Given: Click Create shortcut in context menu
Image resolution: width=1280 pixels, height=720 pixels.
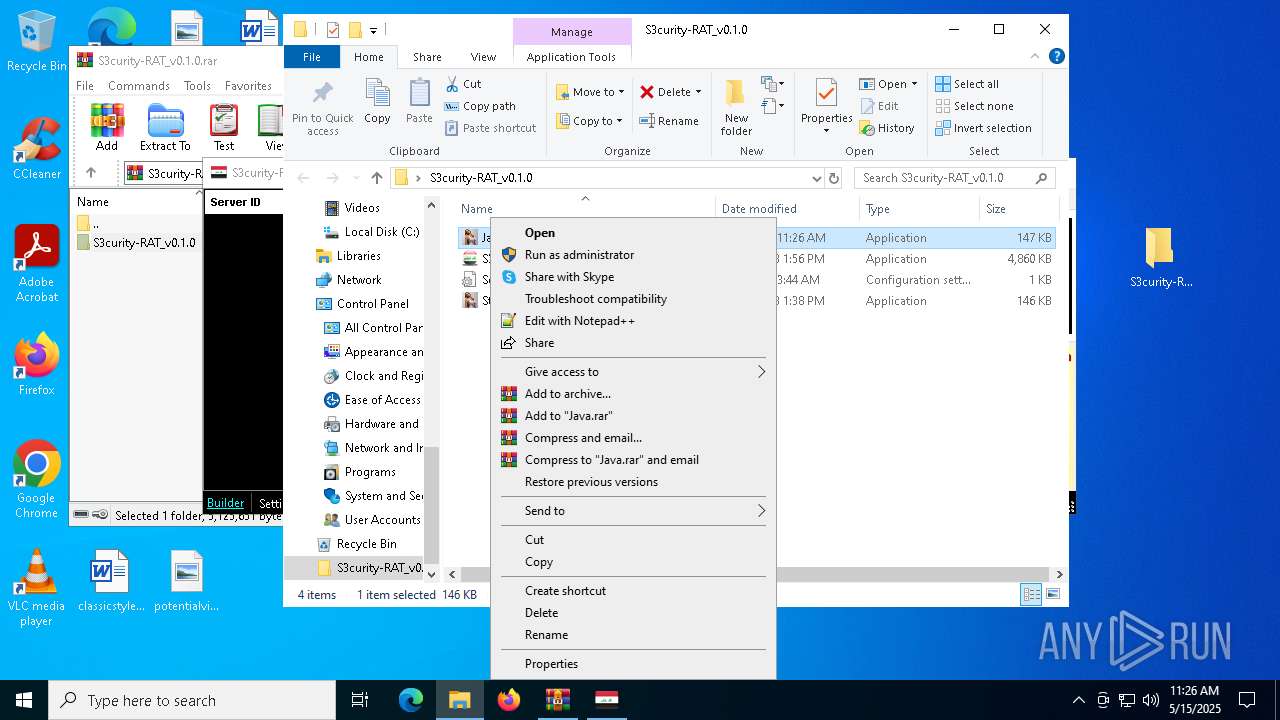Looking at the screenshot, I should tap(633, 591).
